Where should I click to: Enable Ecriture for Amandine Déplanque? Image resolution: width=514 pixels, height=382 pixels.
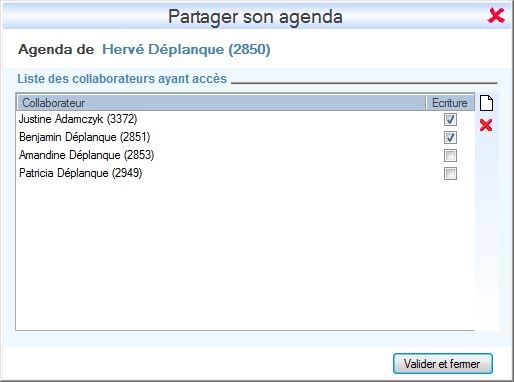coord(450,155)
